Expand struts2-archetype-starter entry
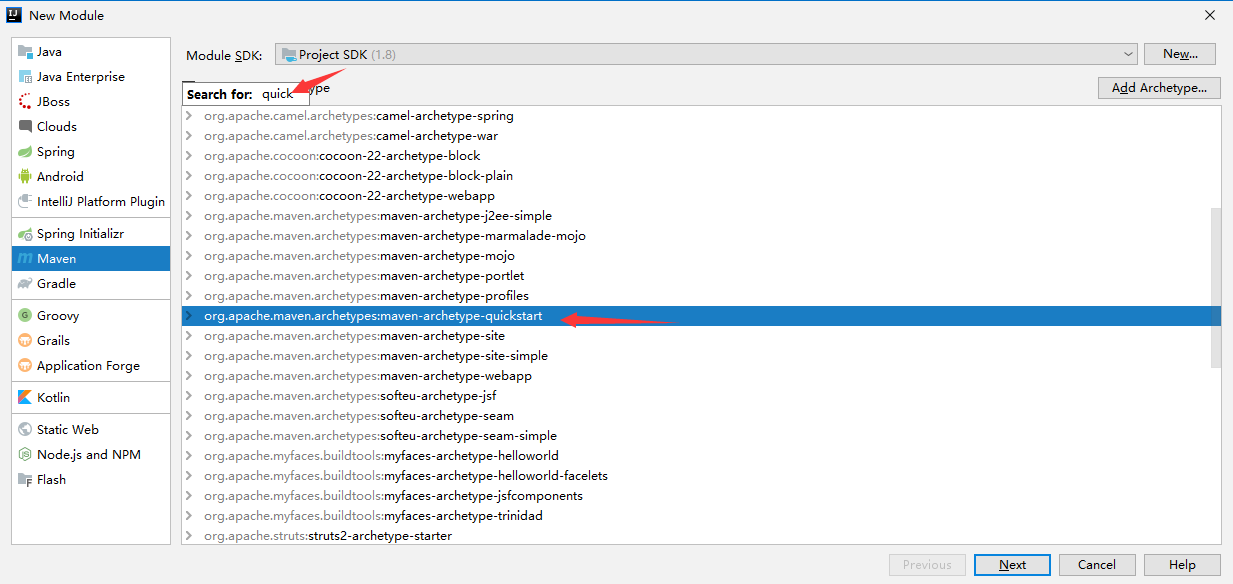Viewport: 1233px width, 584px height. pyautogui.click(x=190, y=536)
